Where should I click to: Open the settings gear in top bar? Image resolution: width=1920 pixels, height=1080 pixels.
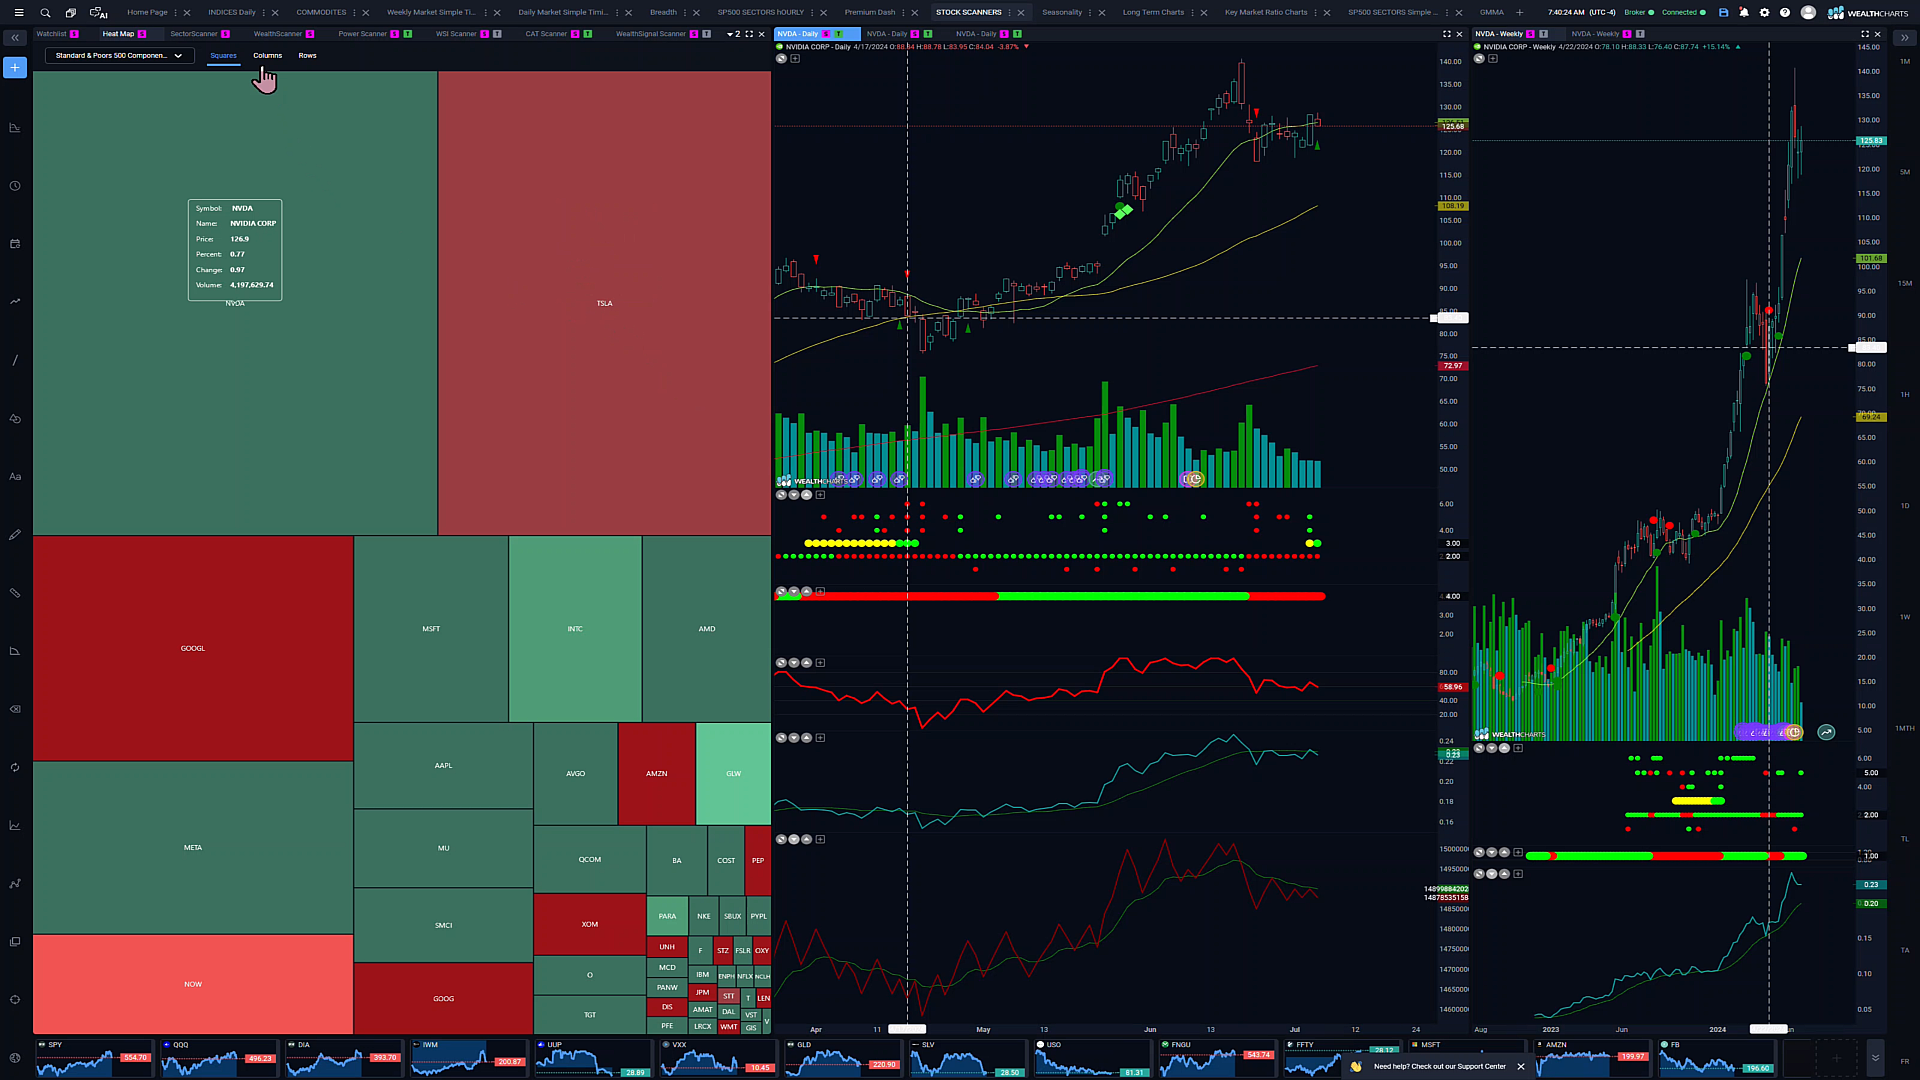[1764, 13]
